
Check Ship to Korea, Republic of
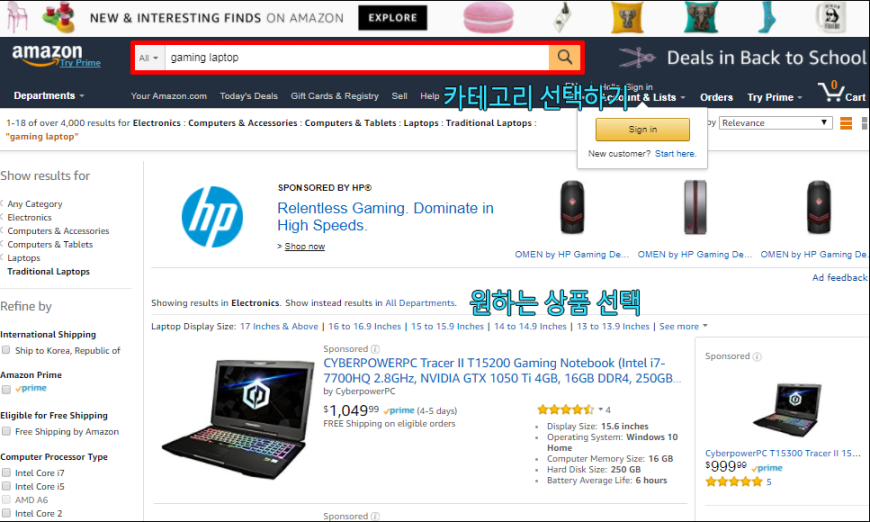(6, 350)
